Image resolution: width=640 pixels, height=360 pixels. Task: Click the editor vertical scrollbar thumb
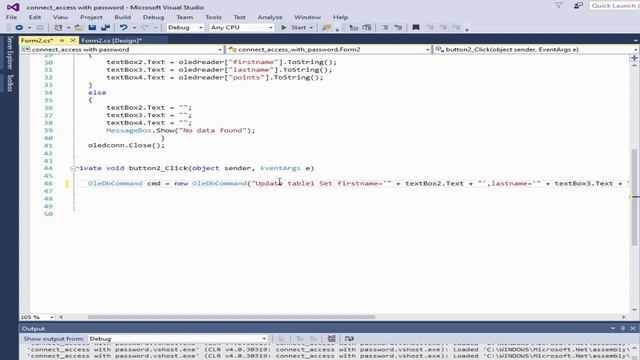pos(634,197)
